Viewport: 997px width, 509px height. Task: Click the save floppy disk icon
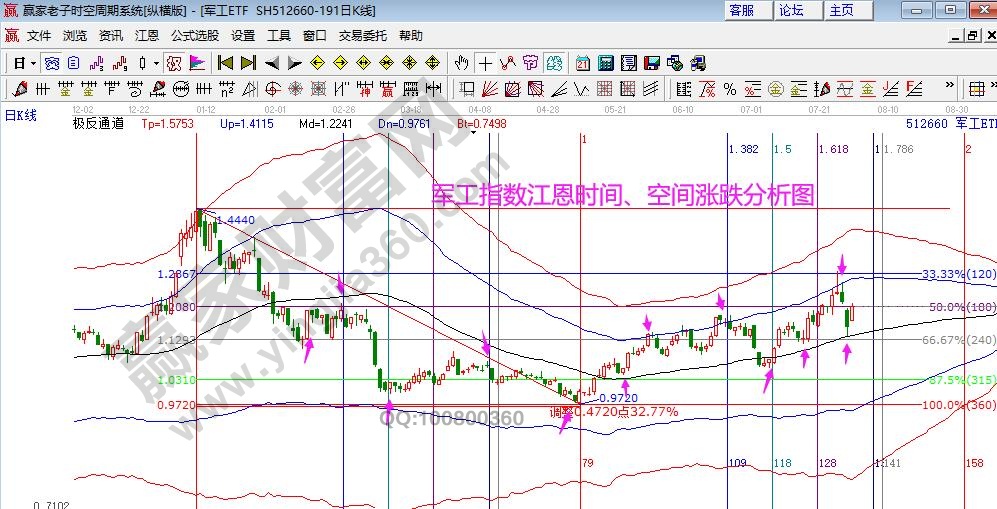coord(652,62)
